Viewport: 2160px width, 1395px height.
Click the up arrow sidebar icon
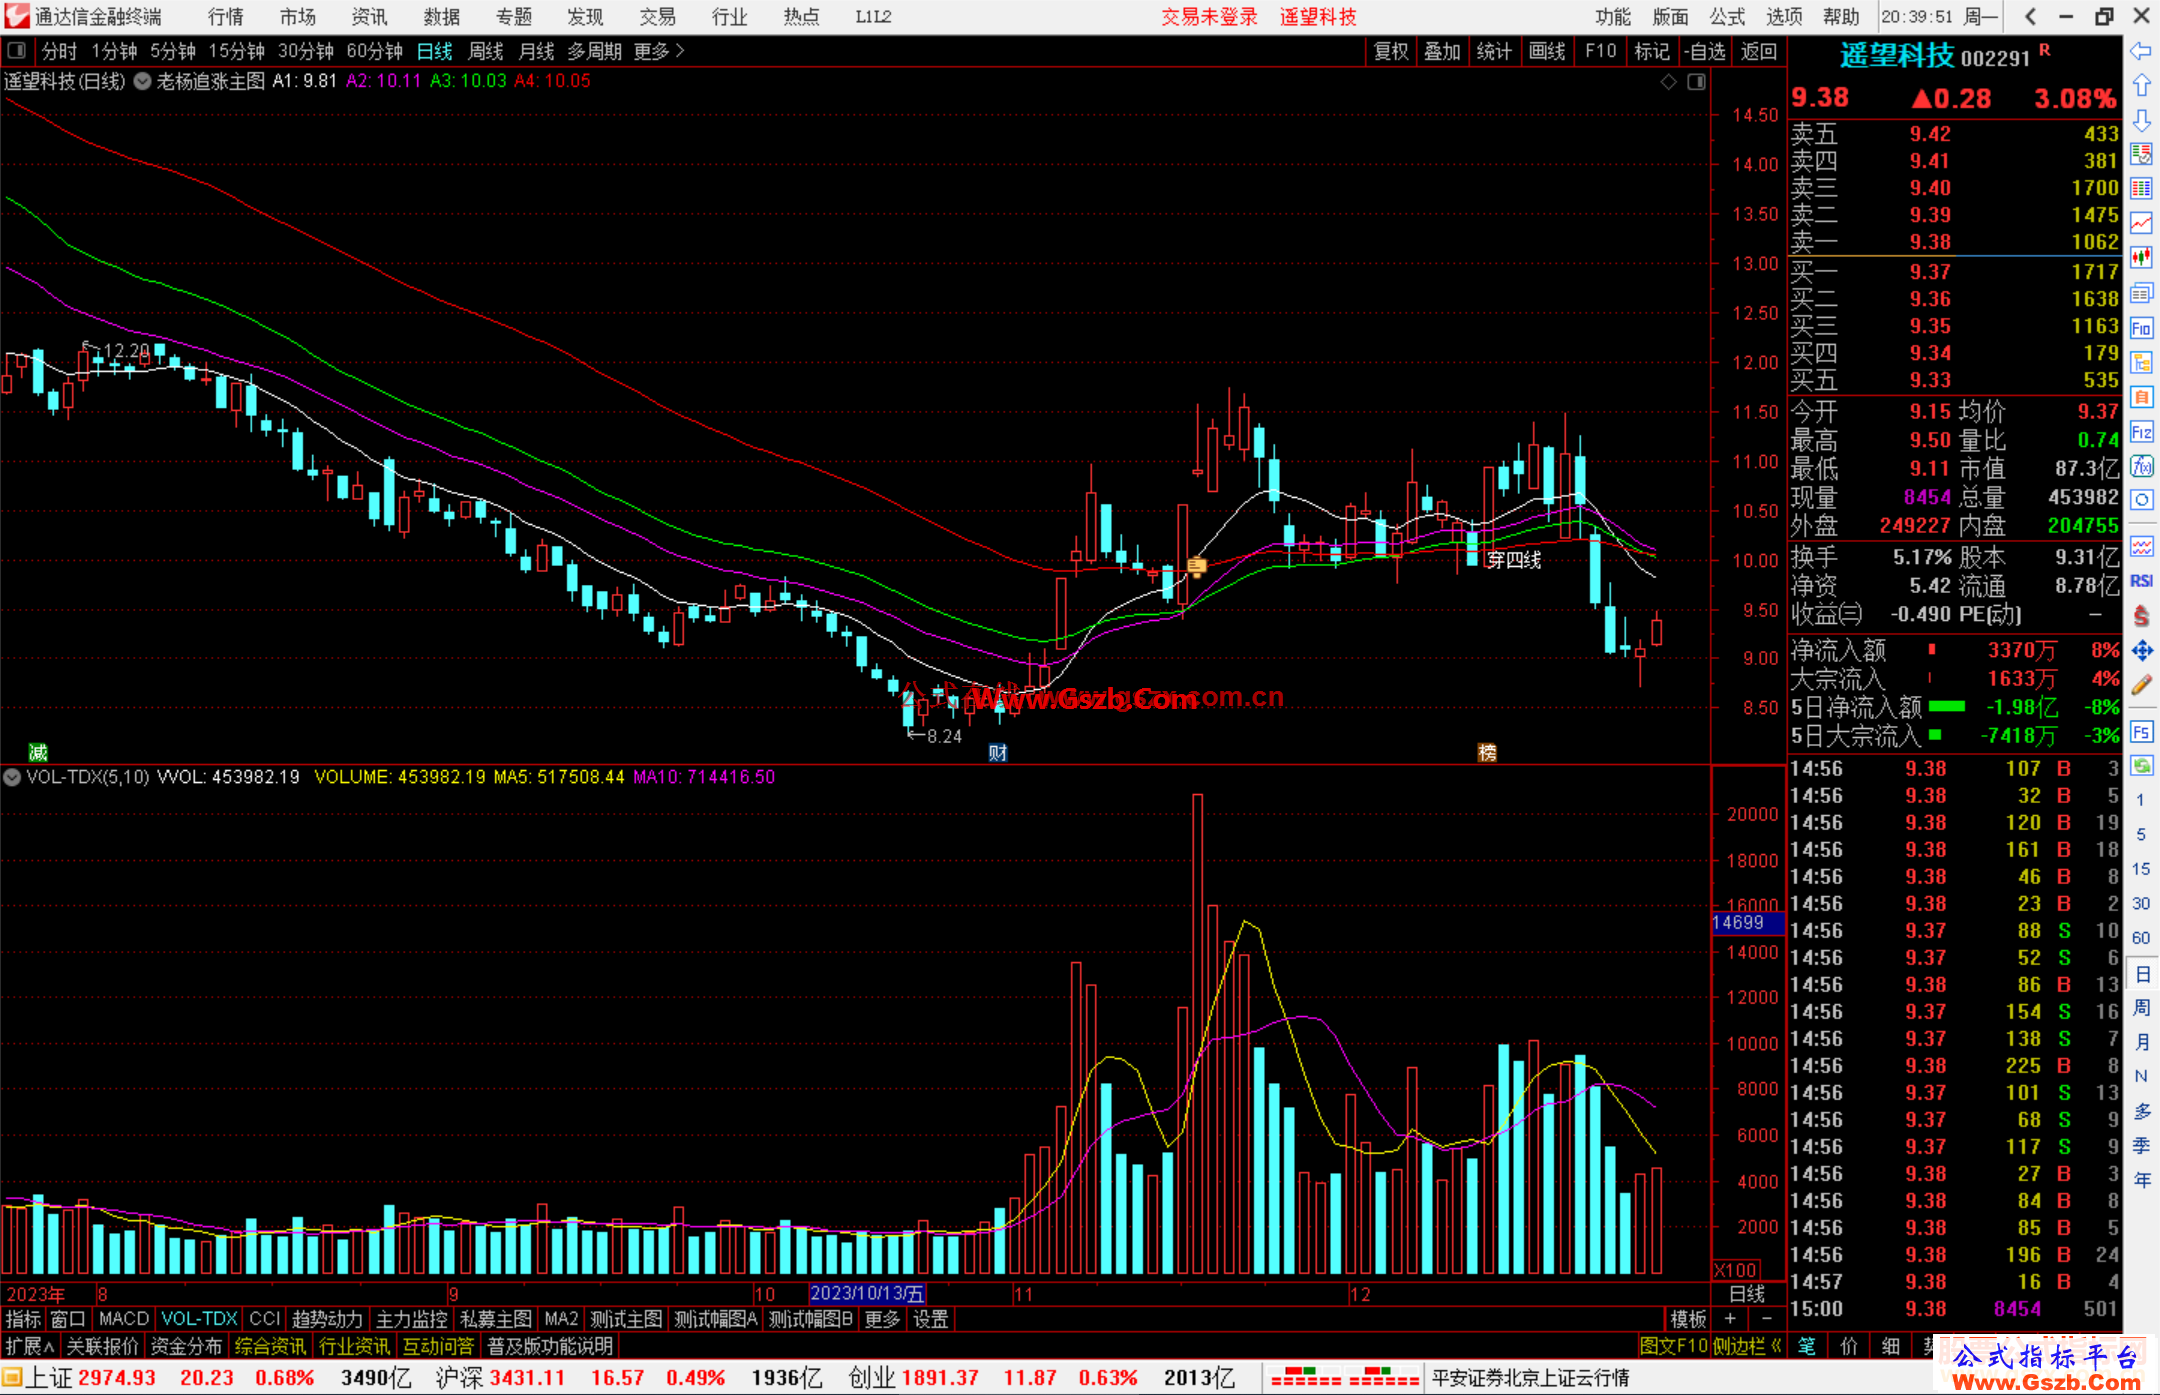click(x=2141, y=86)
